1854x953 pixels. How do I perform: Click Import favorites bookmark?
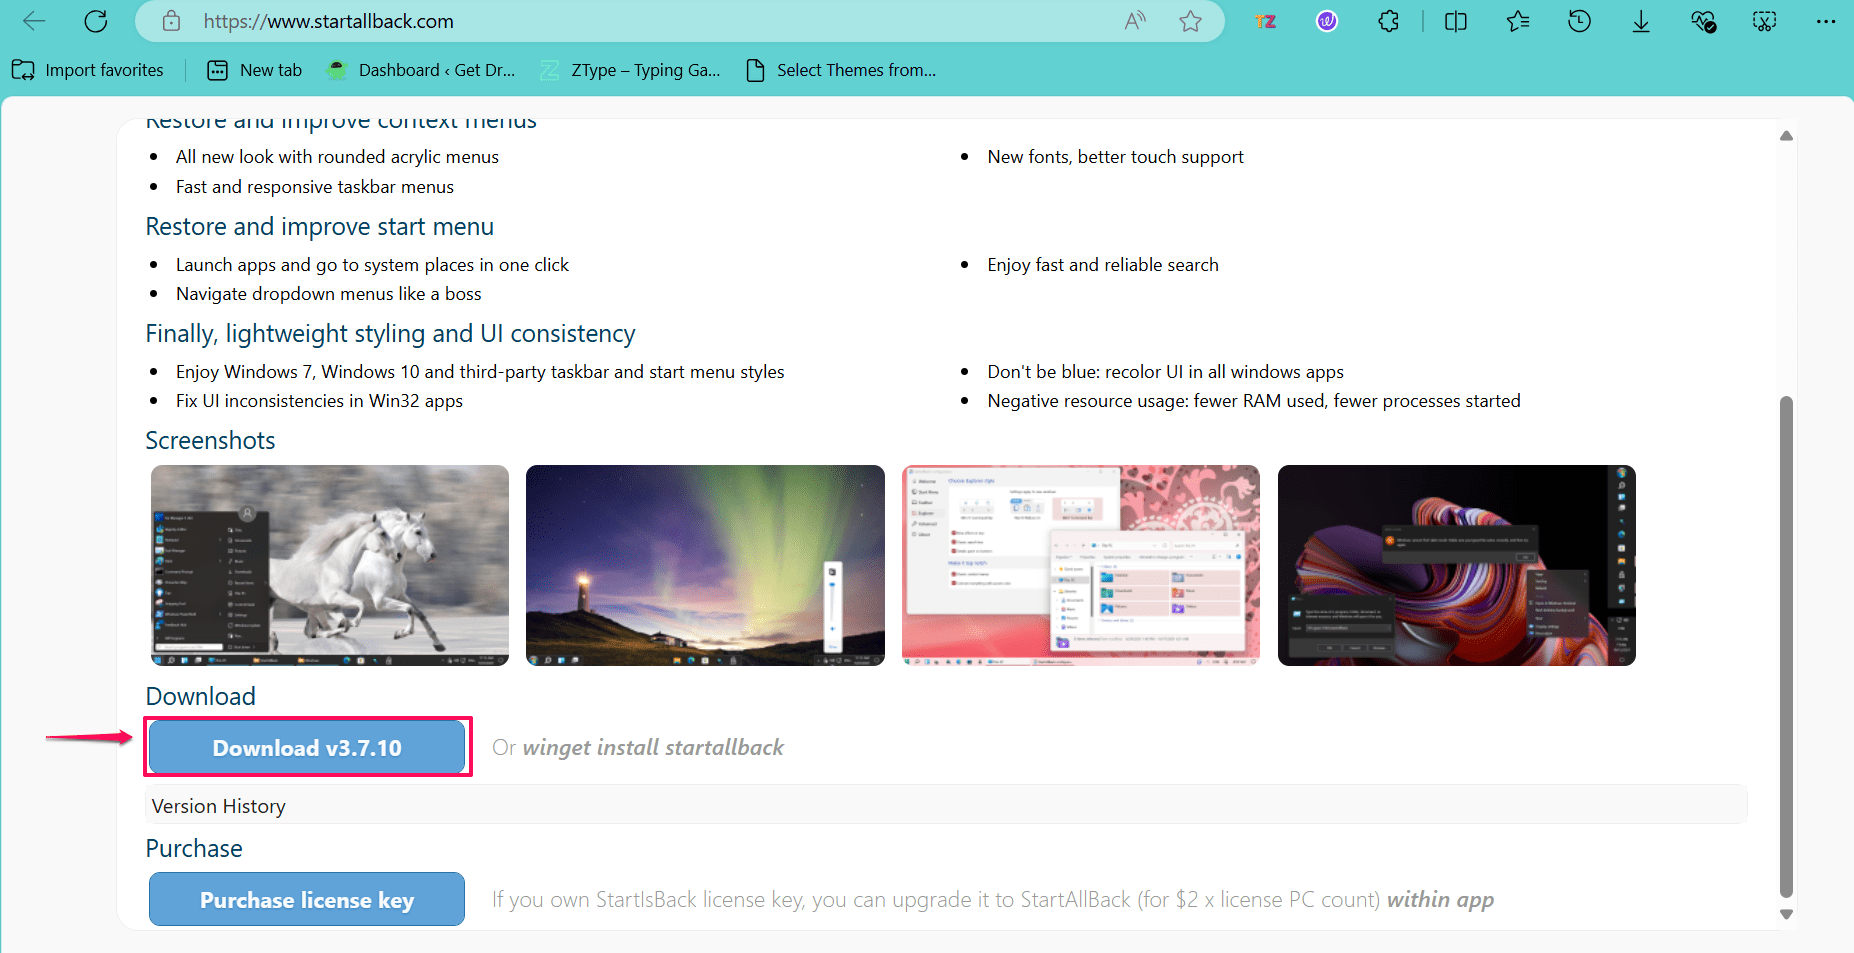[88, 70]
